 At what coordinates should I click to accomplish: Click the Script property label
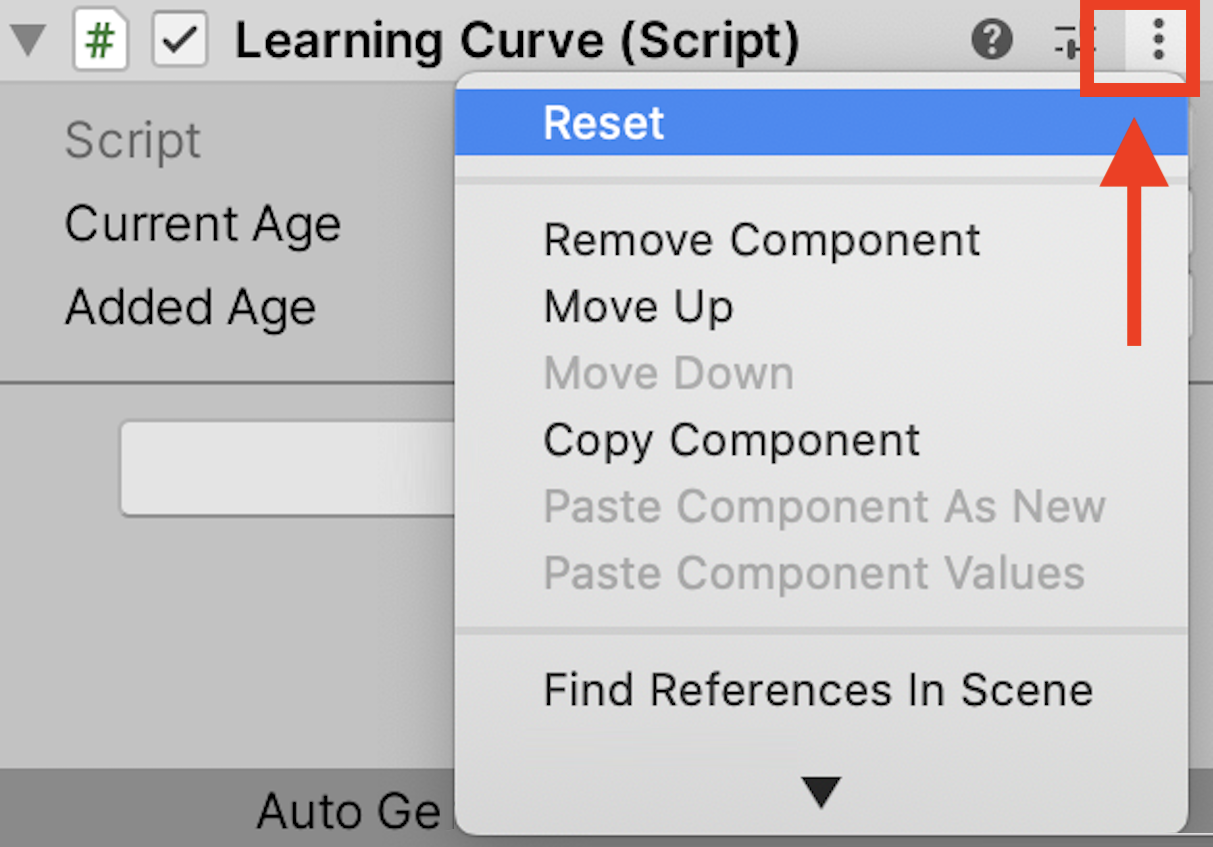tap(133, 141)
